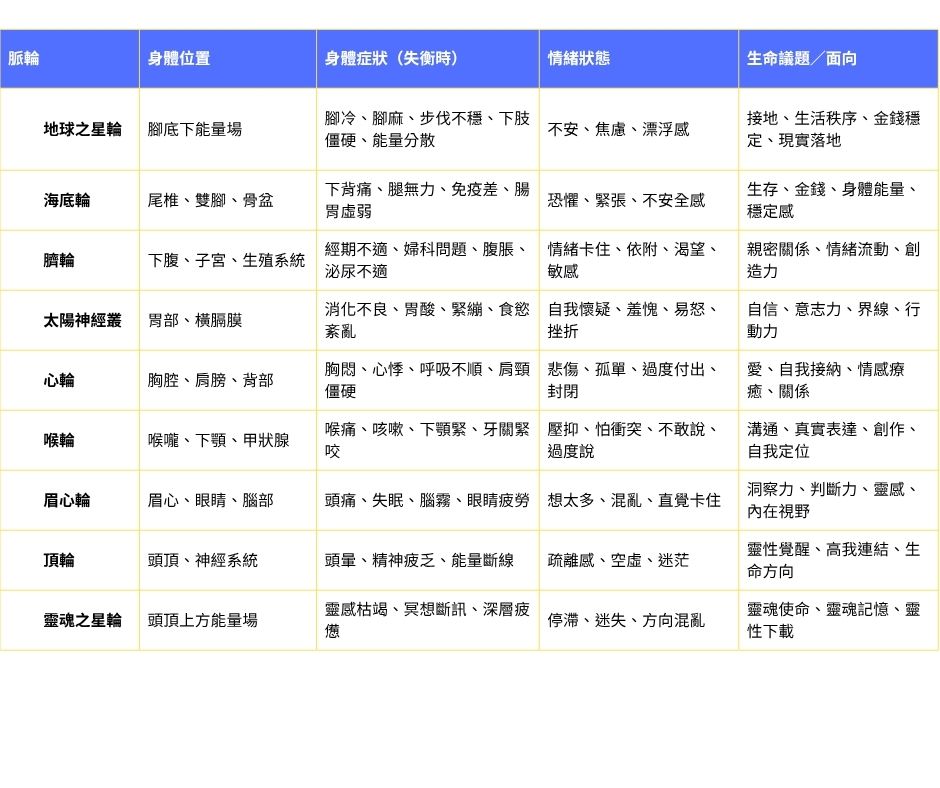940x788 pixels.
Task: Select the 頭頂上方能量場 cell
Action: (203, 620)
